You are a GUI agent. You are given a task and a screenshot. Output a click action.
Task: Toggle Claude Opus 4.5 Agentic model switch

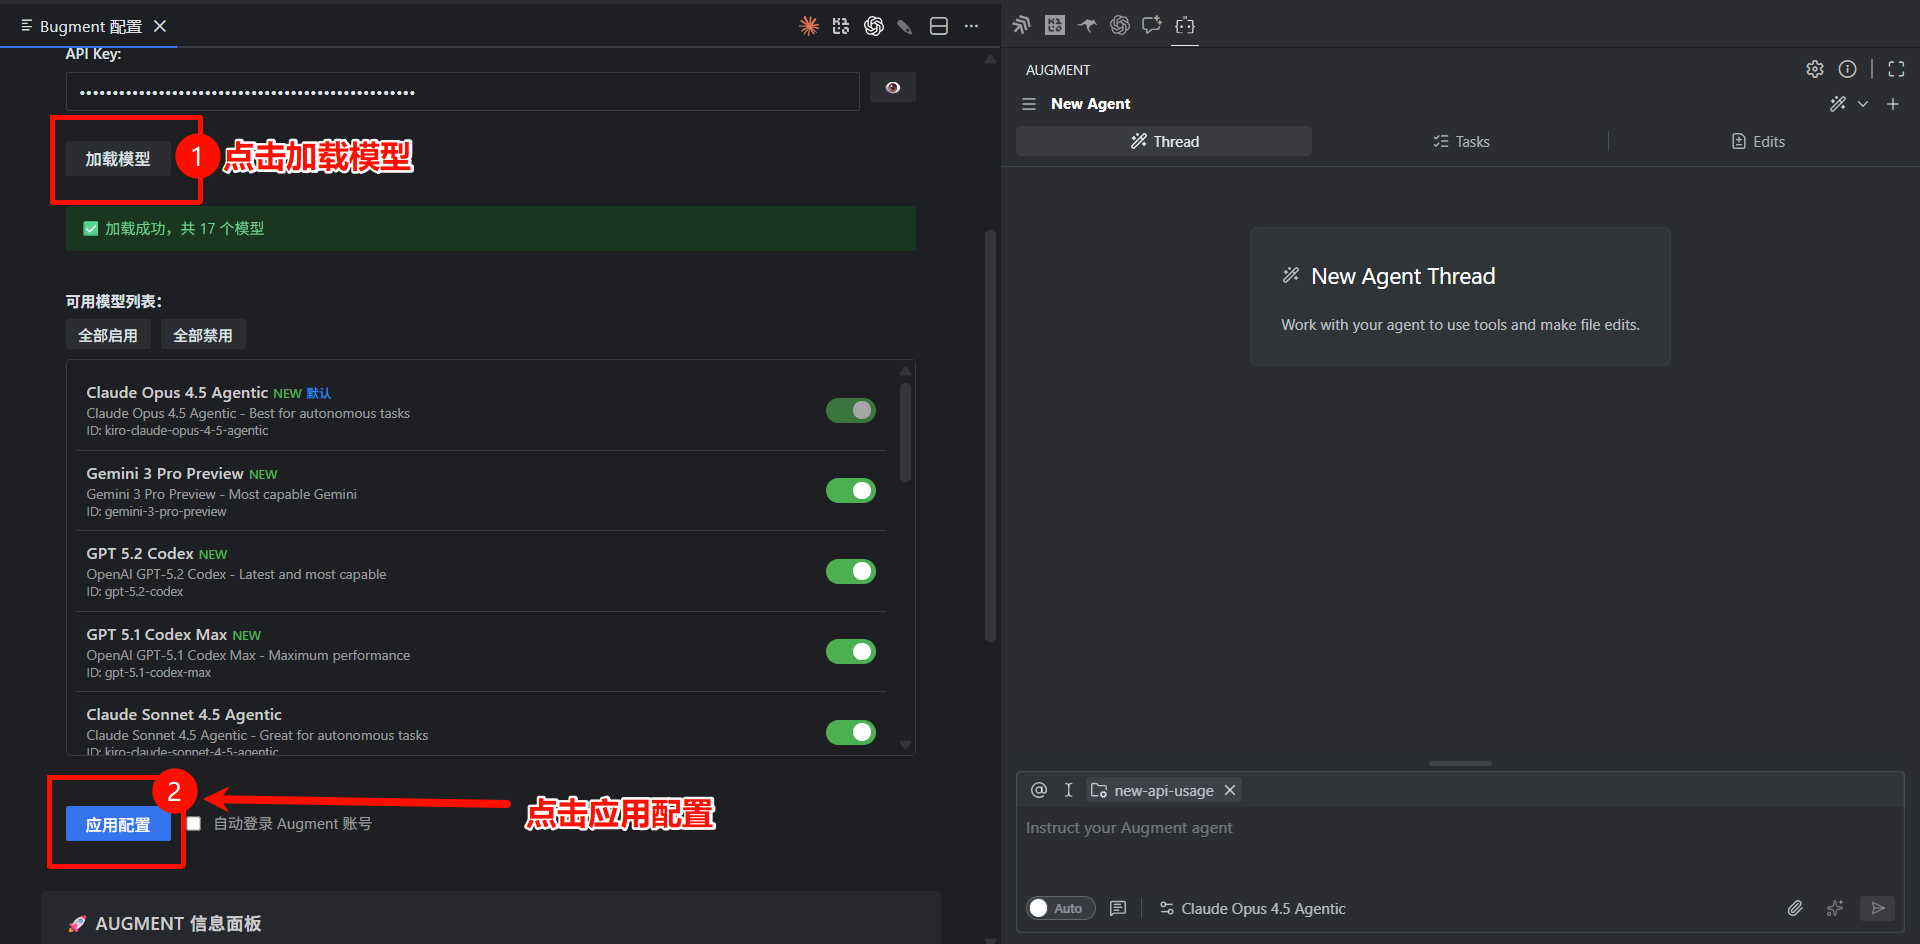[x=851, y=410]
